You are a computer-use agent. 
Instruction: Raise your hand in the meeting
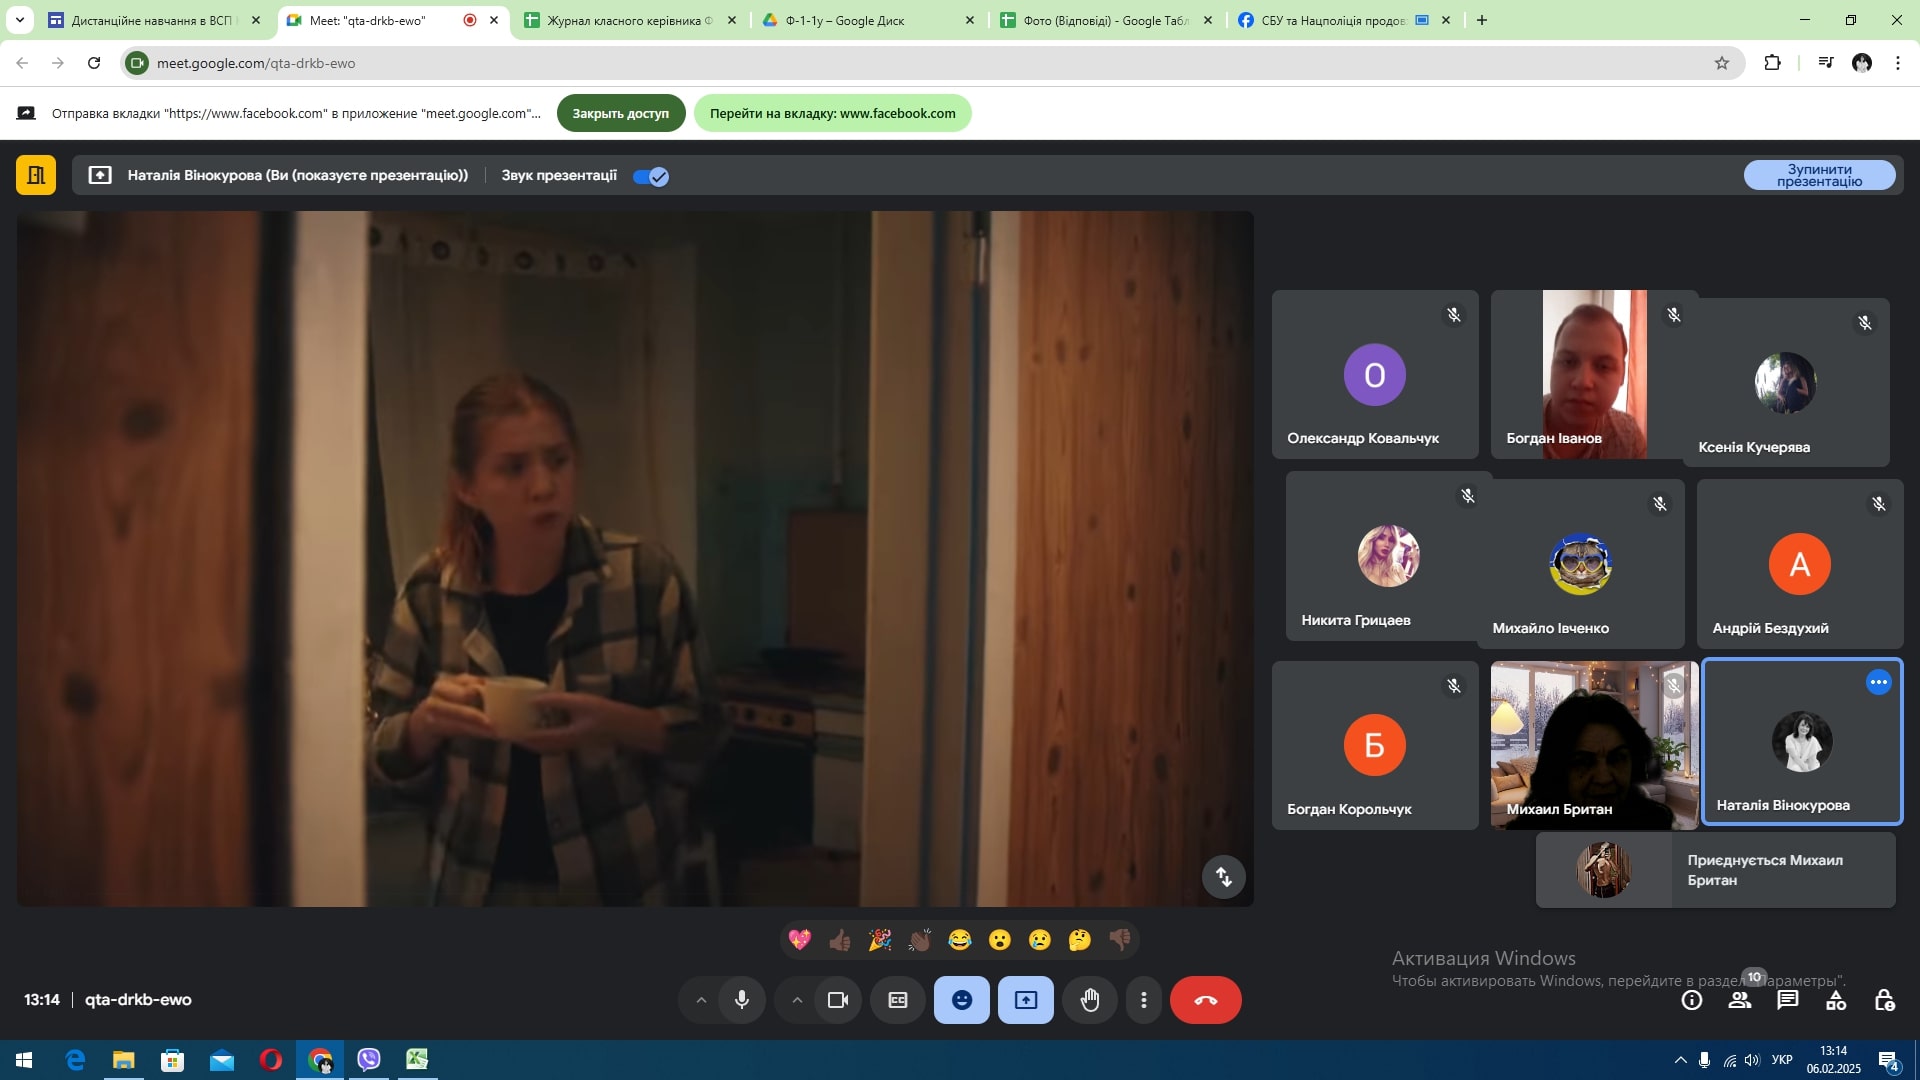(1090, 1000)
